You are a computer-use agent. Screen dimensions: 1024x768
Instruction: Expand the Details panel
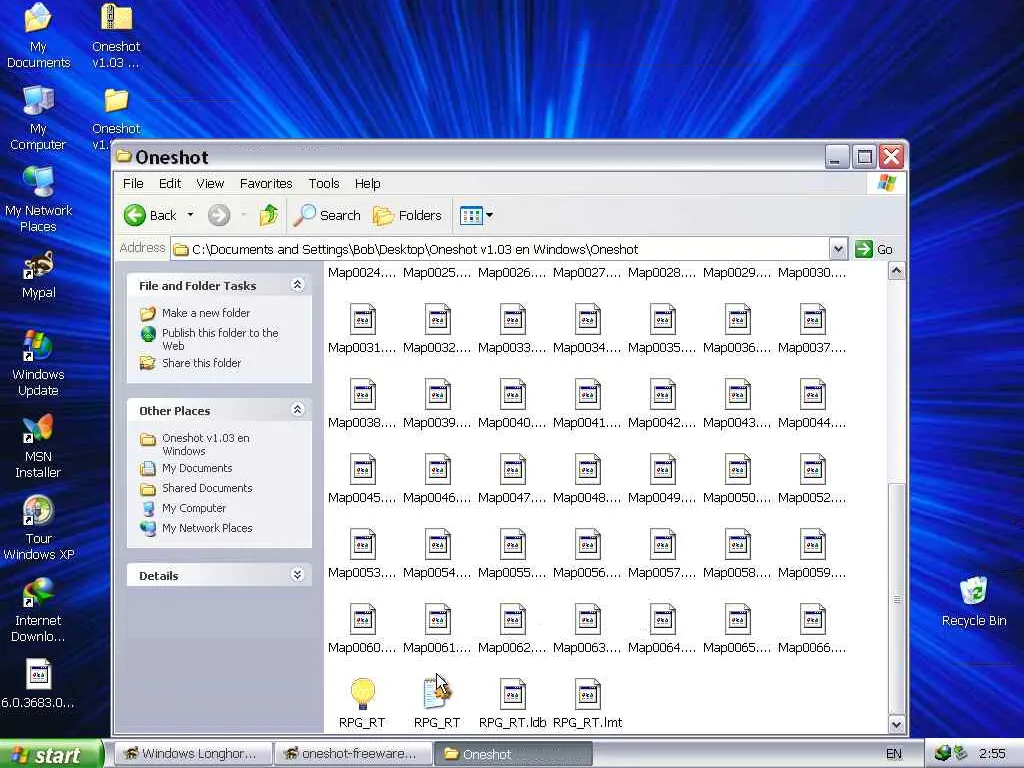click(x=297, y=575)
